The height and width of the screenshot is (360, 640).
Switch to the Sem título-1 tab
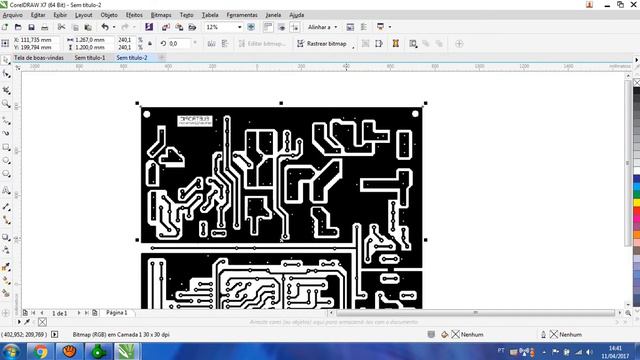(90, 58)
